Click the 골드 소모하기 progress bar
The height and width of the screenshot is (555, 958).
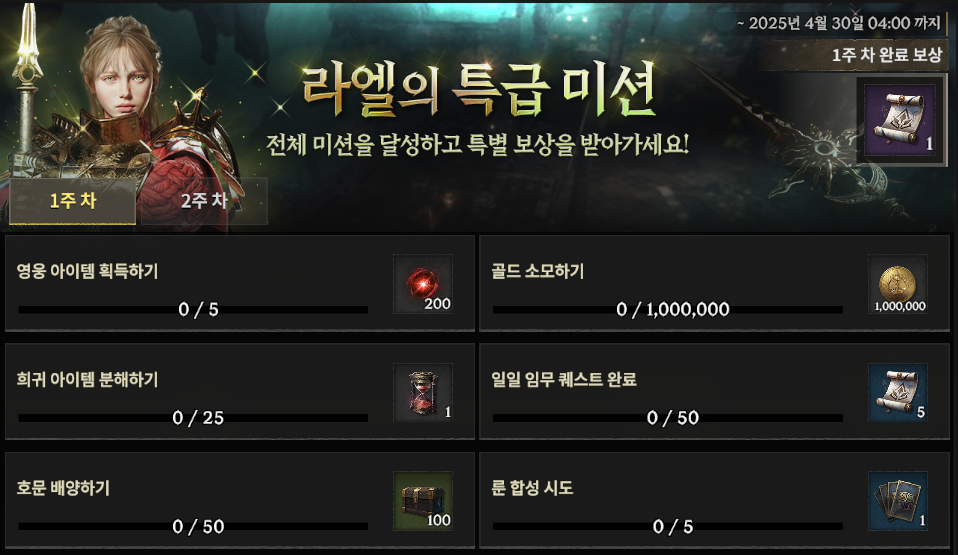[x=668, y=310]
